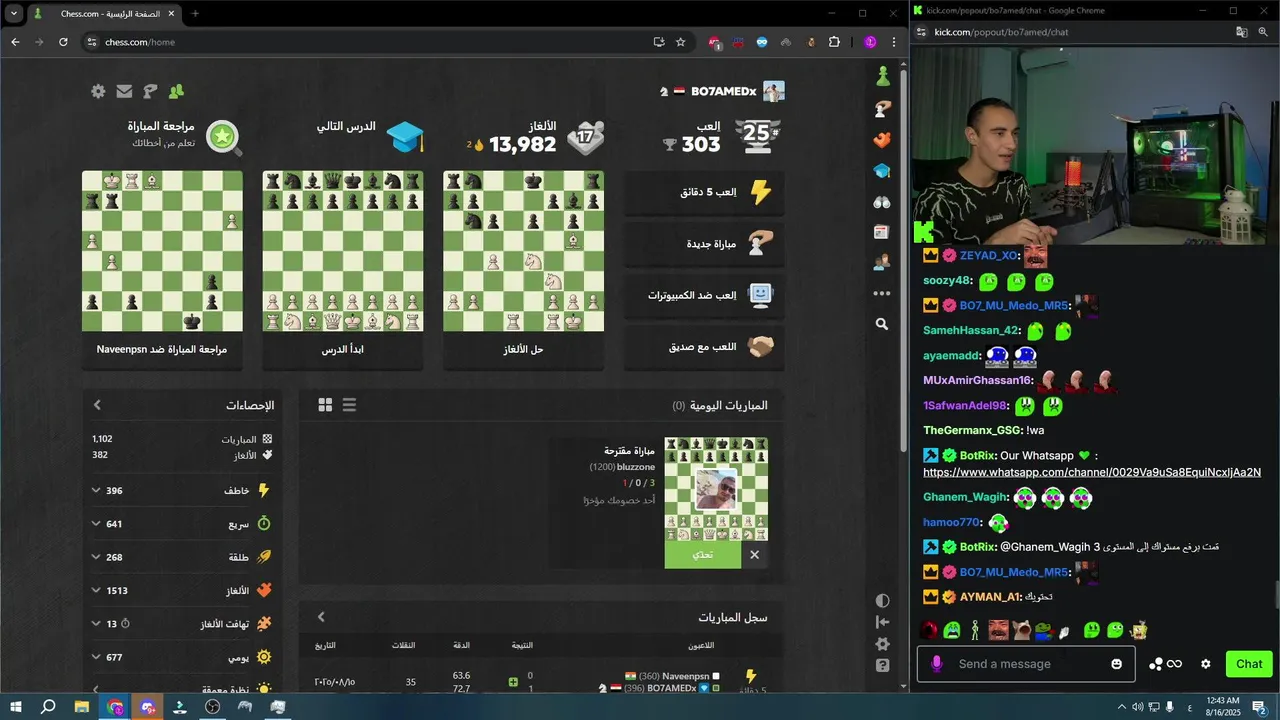Click the New Game button
Image resolution: width=1280 pixels, height=720 pixels.
[704, 243]
